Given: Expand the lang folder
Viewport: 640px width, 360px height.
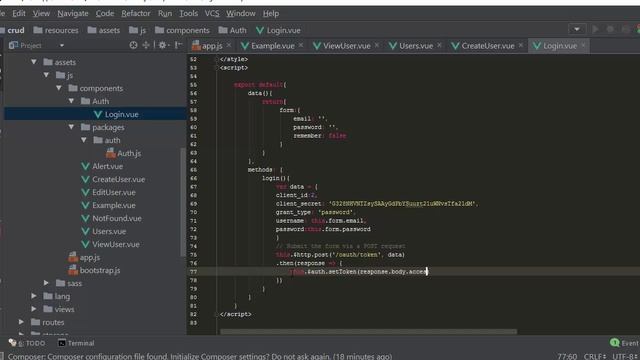Looking at the screenshot, I should coord(34,296).
